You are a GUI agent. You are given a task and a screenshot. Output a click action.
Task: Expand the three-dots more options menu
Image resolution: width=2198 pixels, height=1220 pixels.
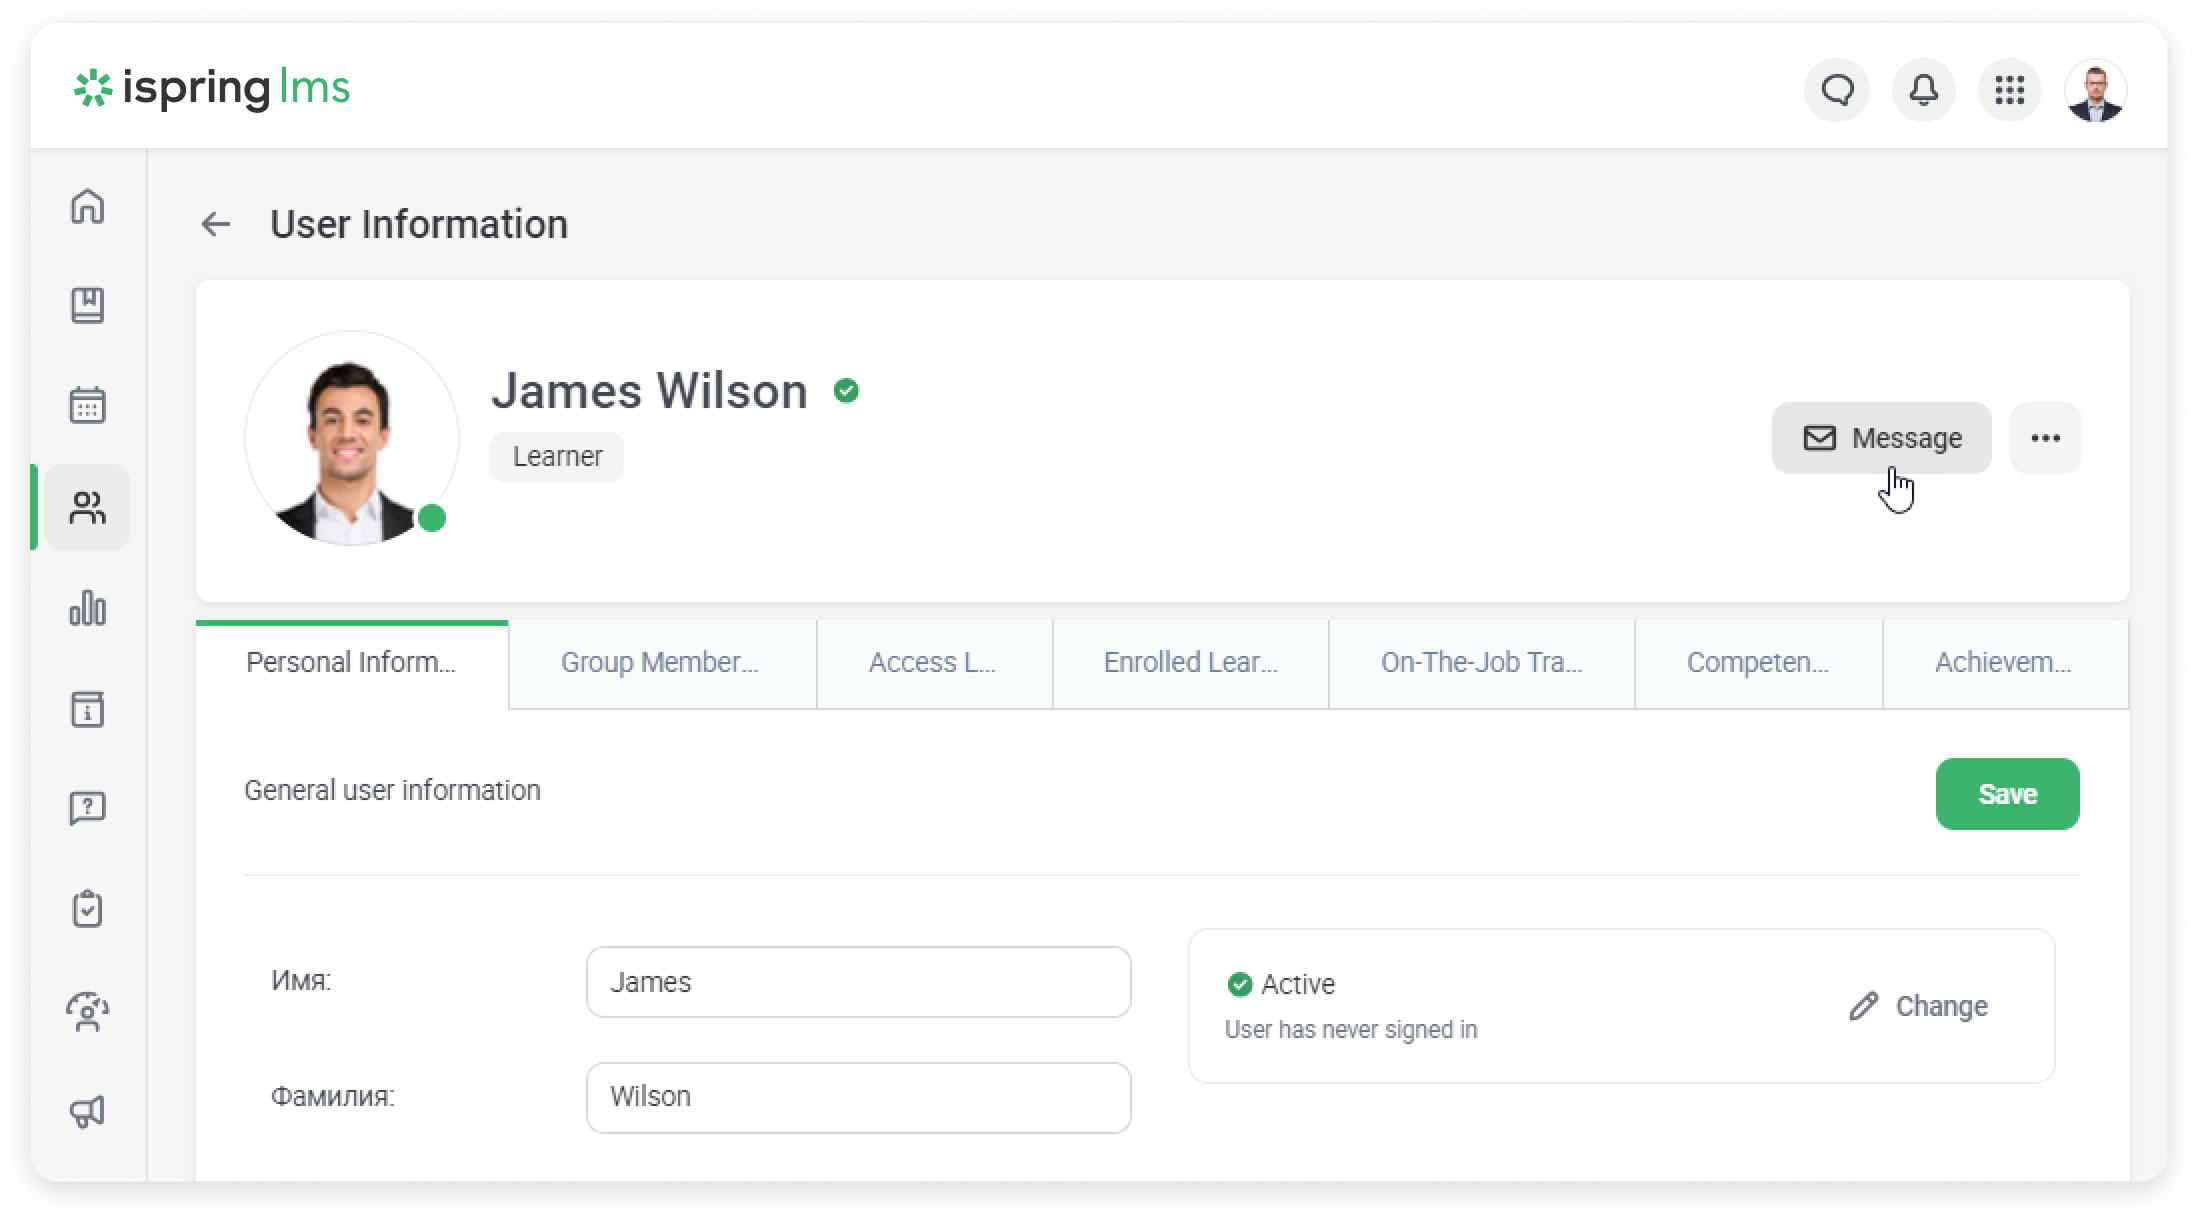[2045, 438]
